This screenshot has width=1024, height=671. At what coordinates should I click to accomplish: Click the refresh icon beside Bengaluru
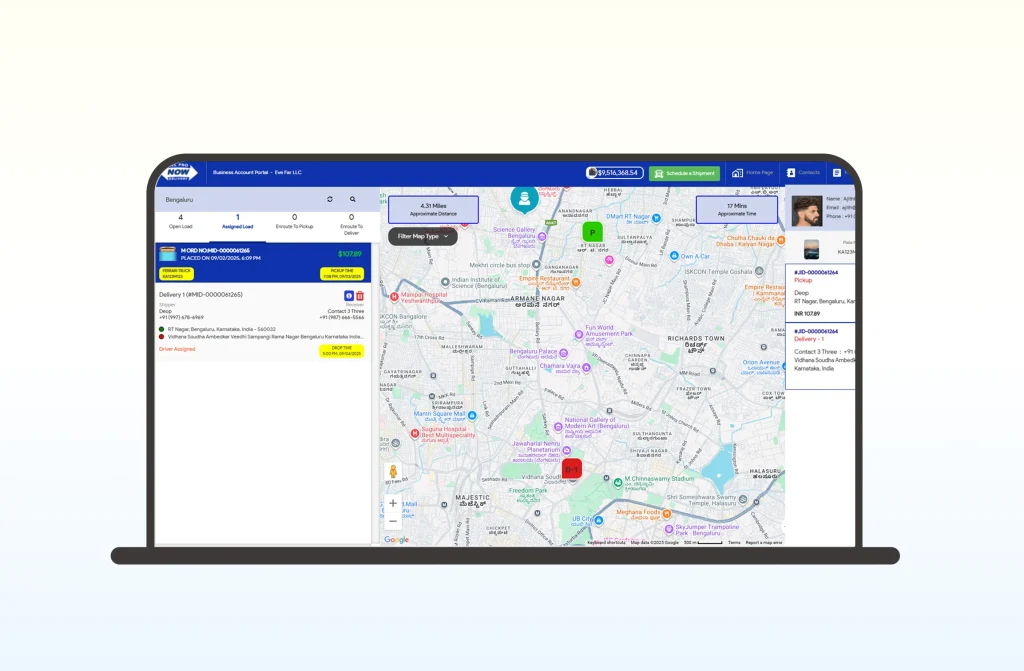[330, 200]
